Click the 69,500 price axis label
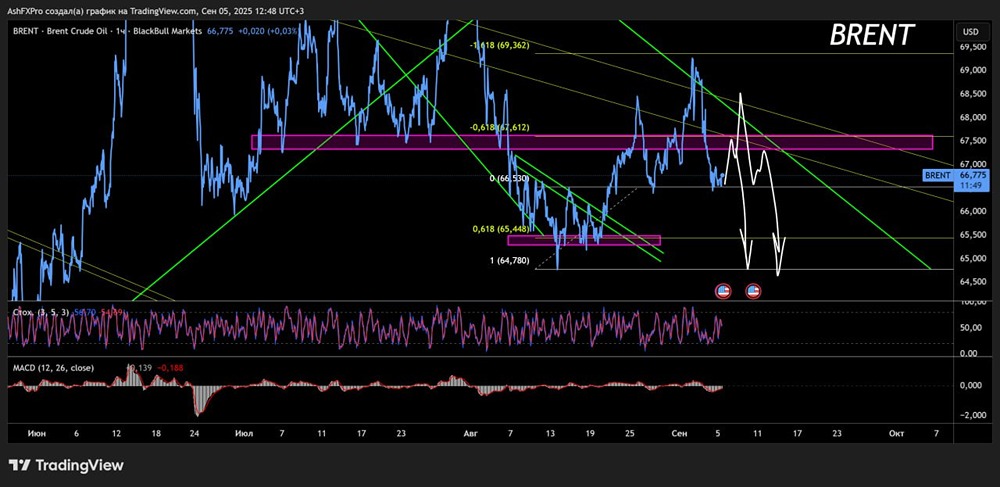 coord(973,47)
